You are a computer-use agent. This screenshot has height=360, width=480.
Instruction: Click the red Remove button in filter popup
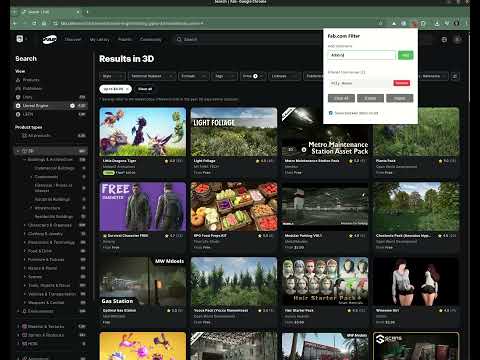tap(402, 83)
